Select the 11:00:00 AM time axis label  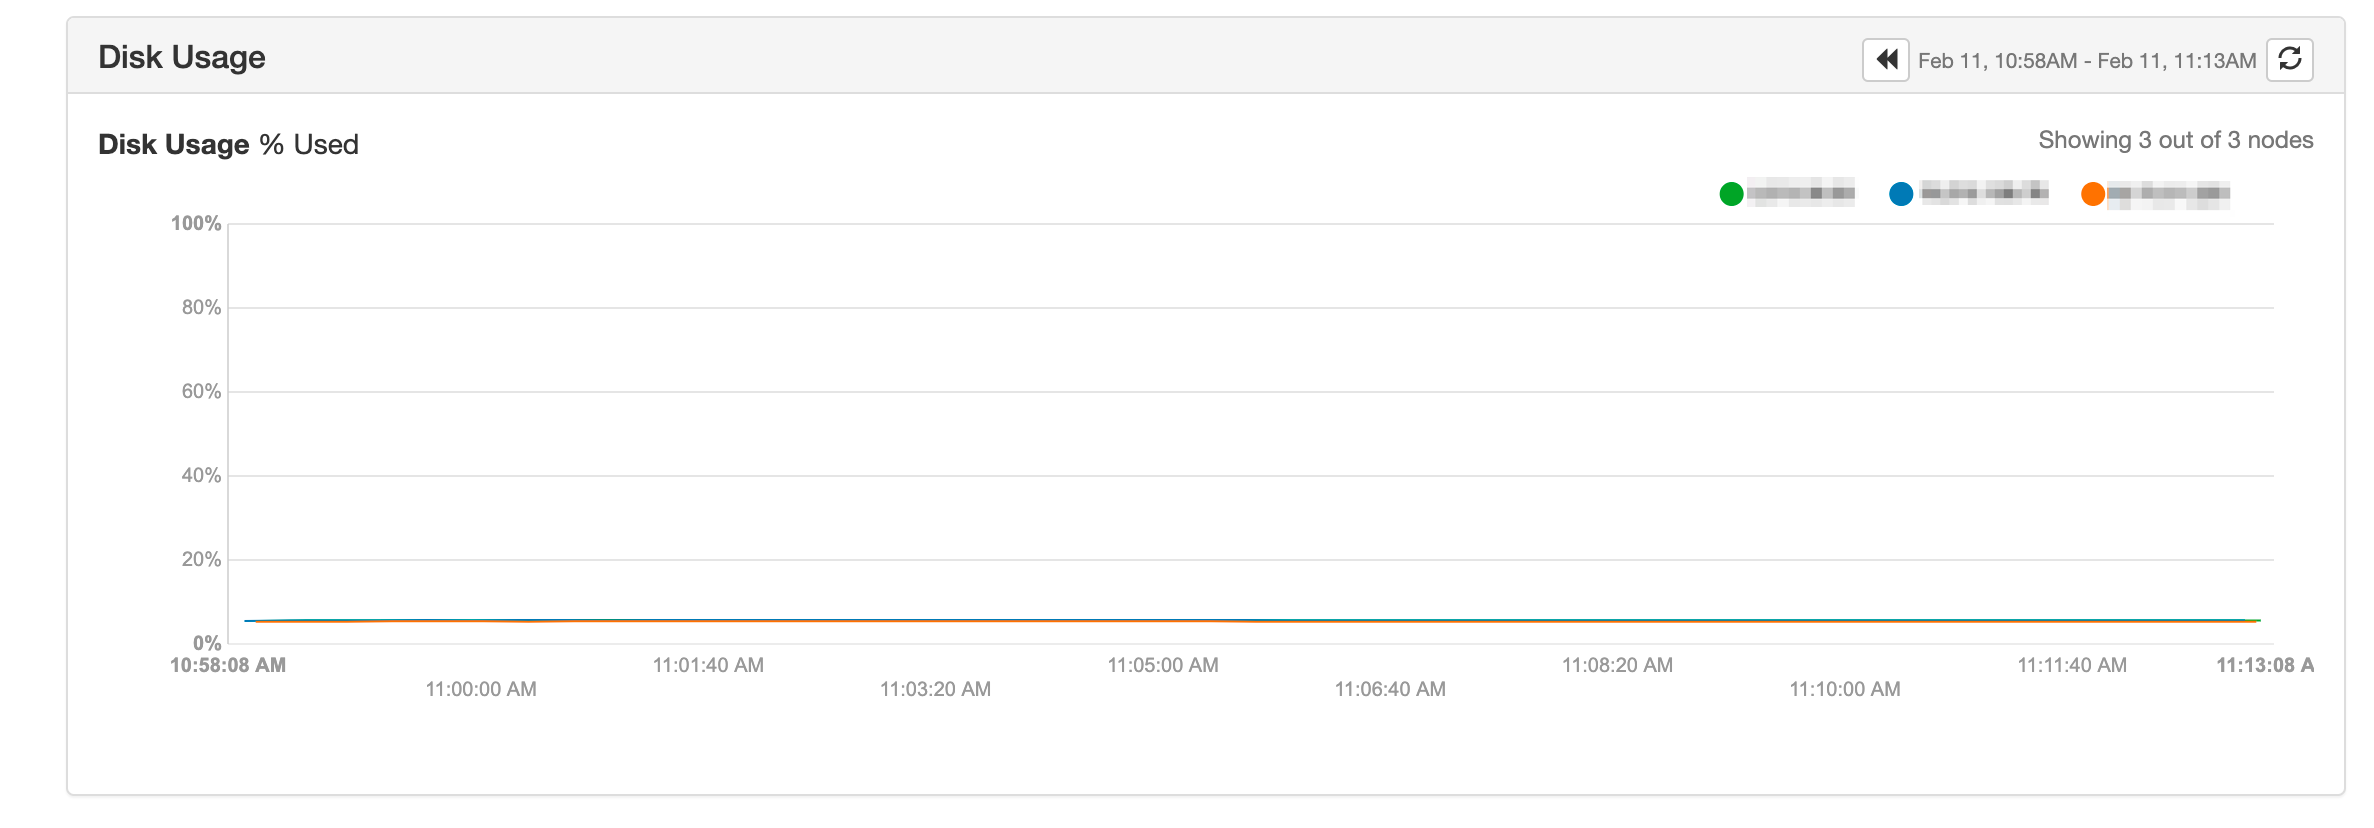[x=481, y=689]
